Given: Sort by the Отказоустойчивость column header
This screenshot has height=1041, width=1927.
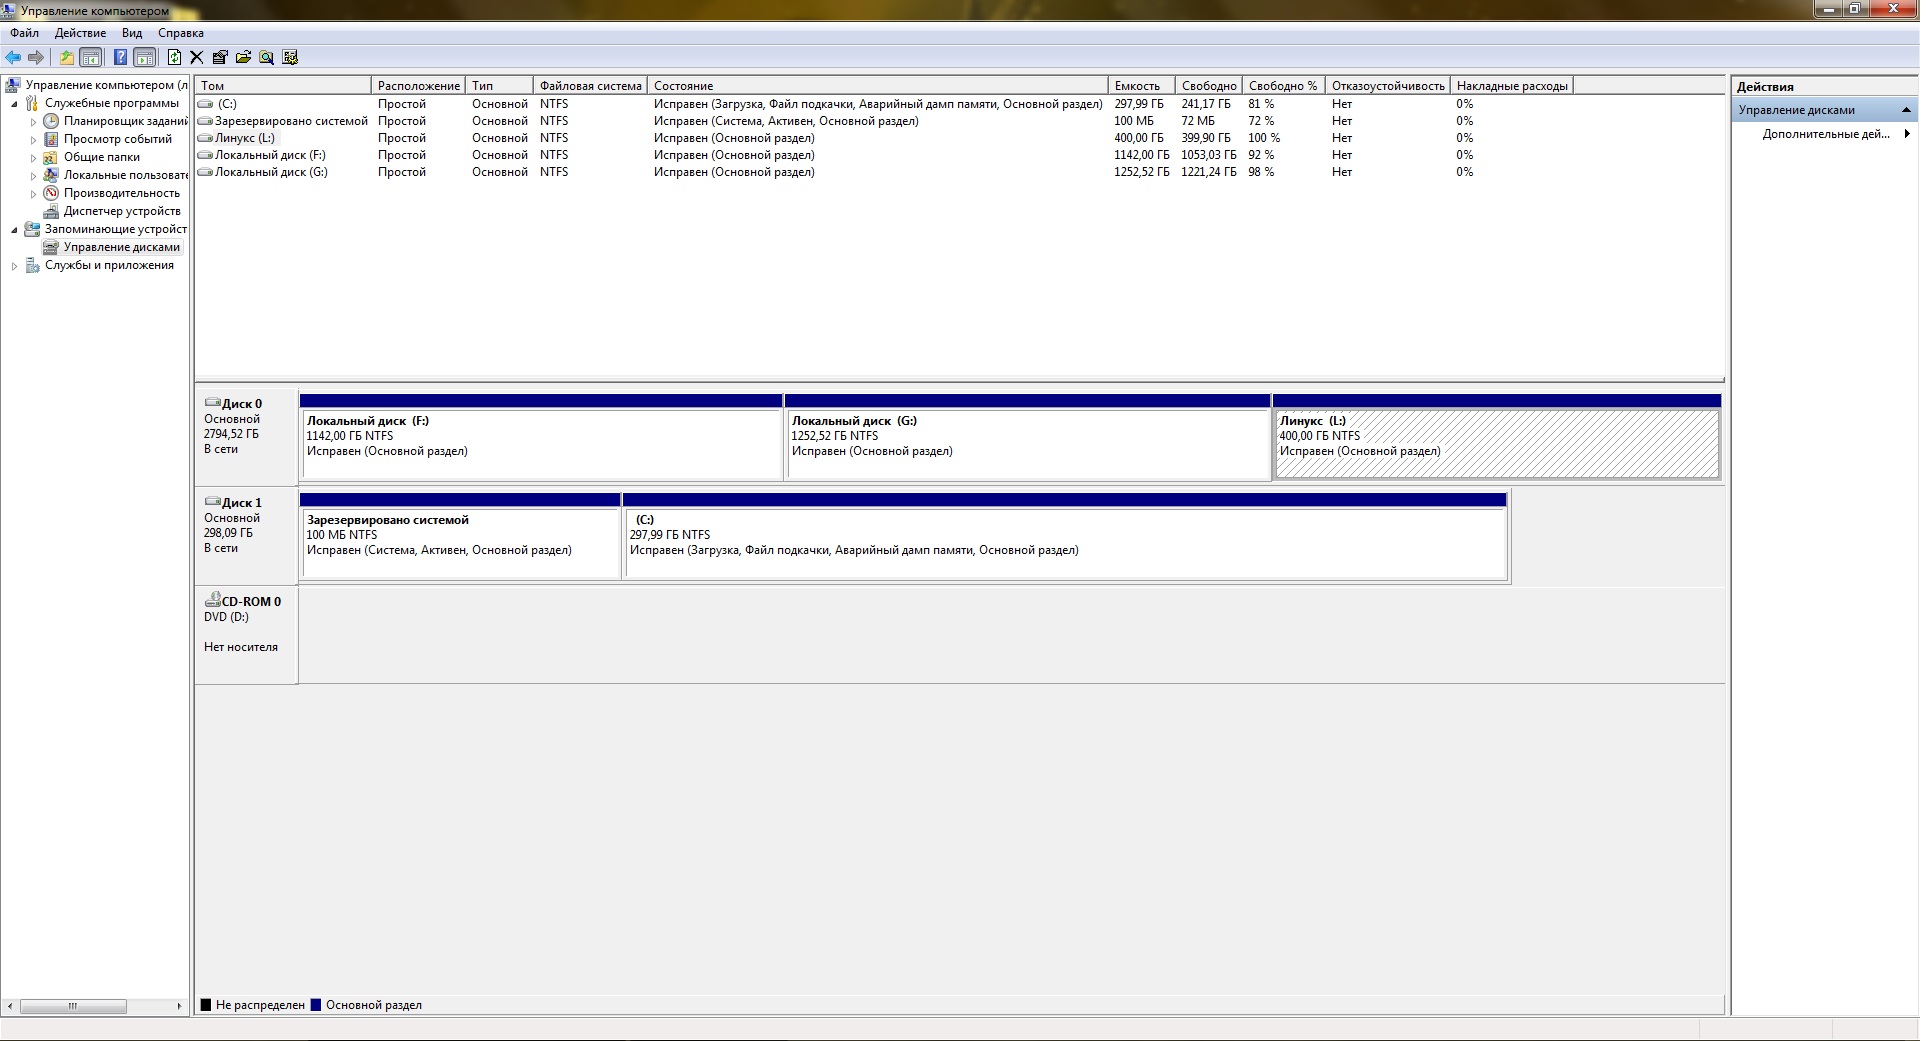Looking at the screenshot, I should coord(1388,86).
